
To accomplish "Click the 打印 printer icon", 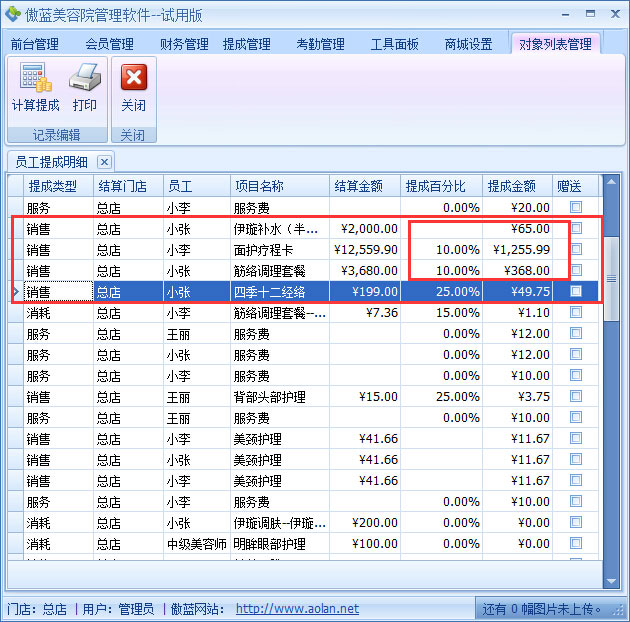I will coord(85,78).
